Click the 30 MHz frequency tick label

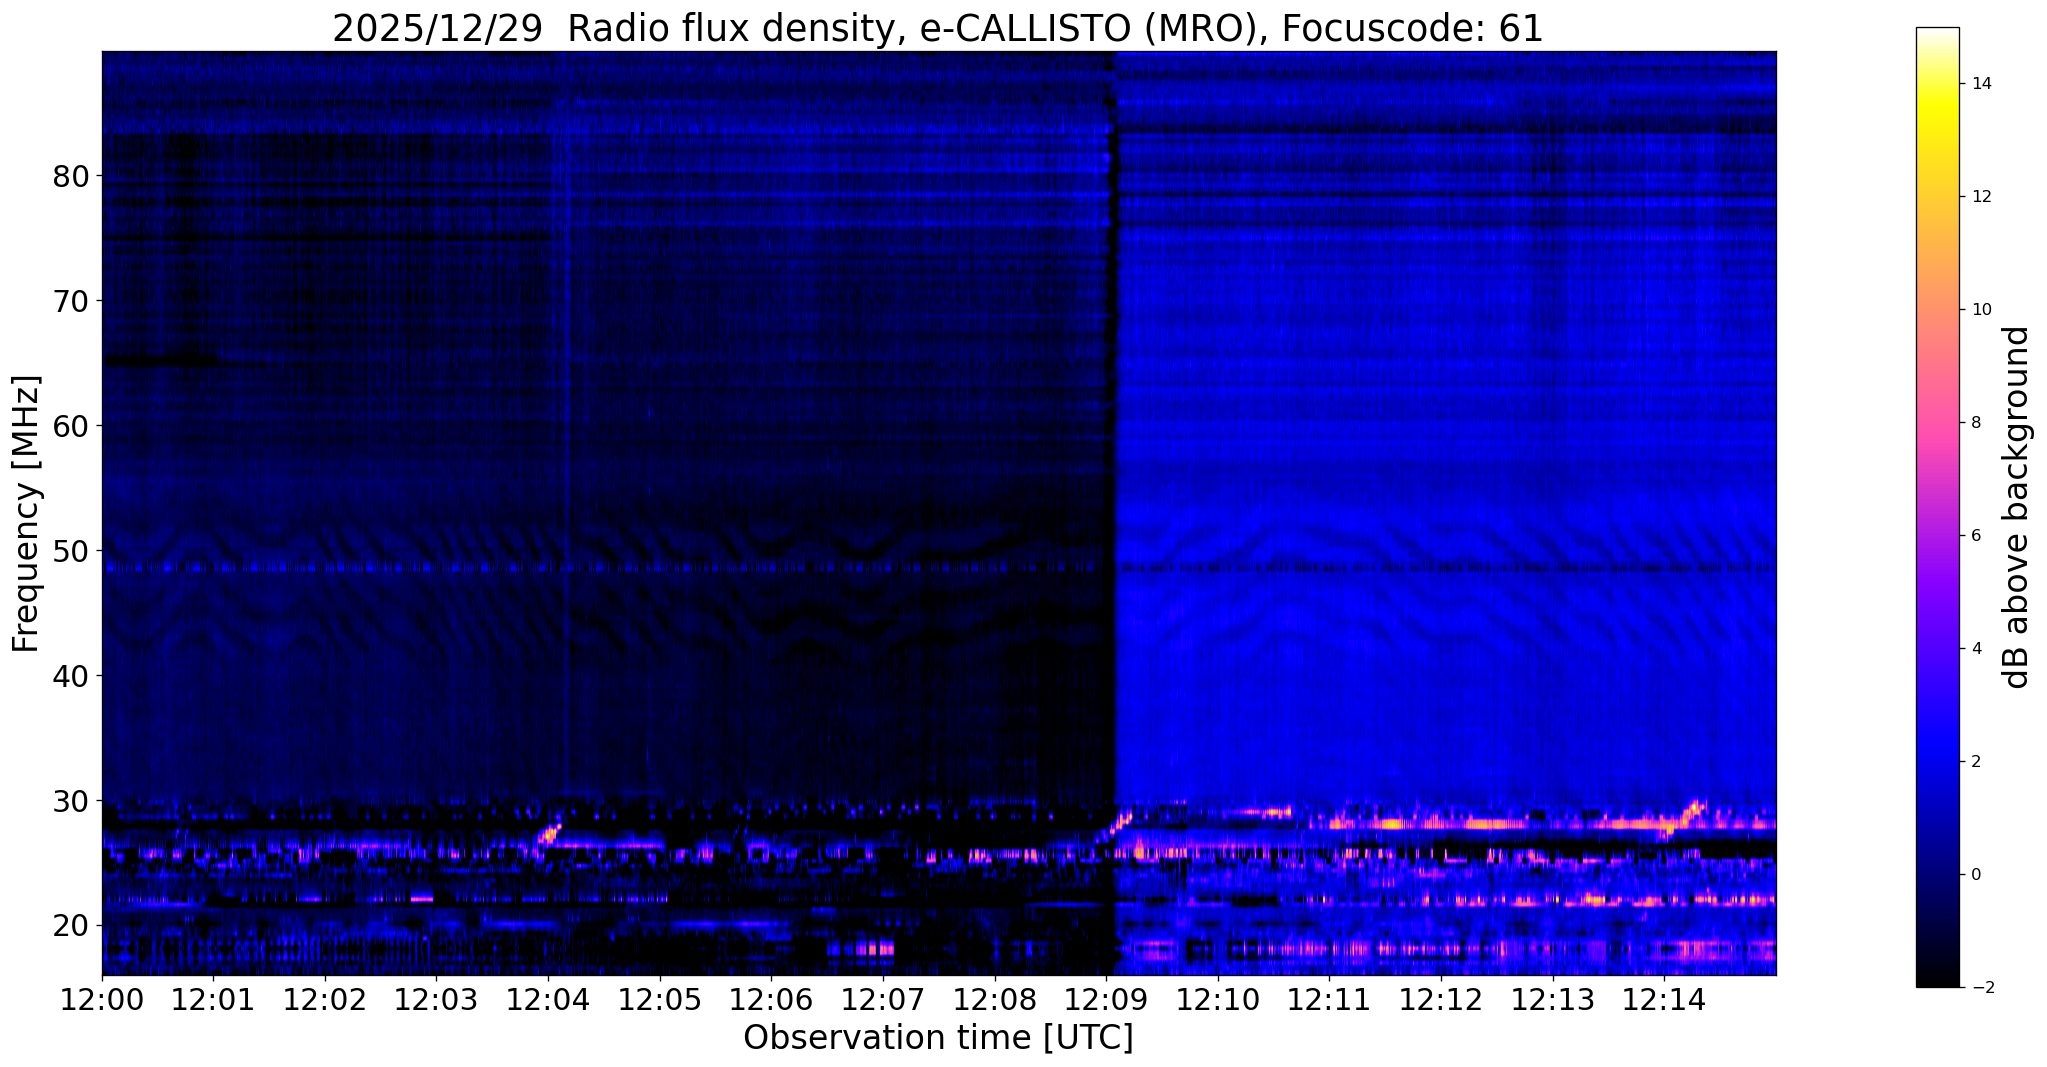pyautogui.click(x=71, y=801)
